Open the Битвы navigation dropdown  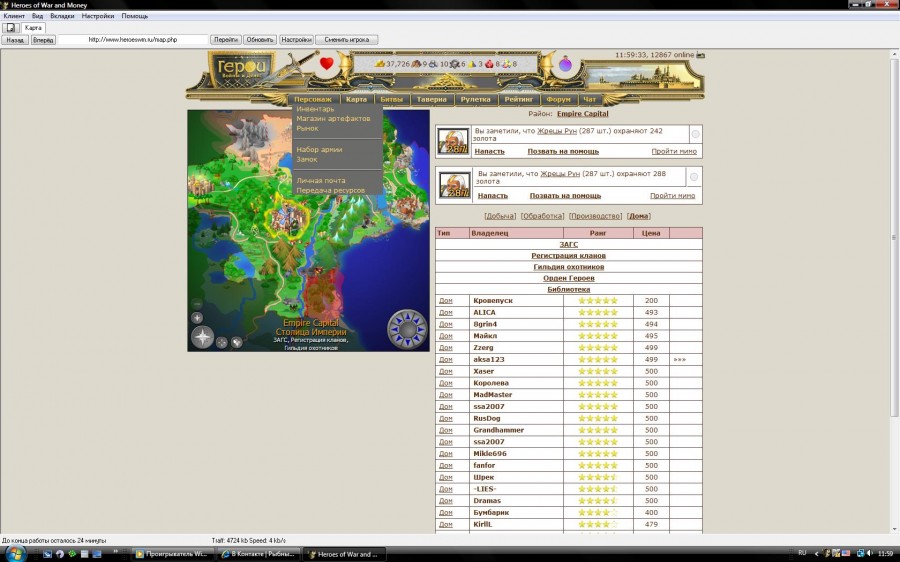tap(391, 99)
